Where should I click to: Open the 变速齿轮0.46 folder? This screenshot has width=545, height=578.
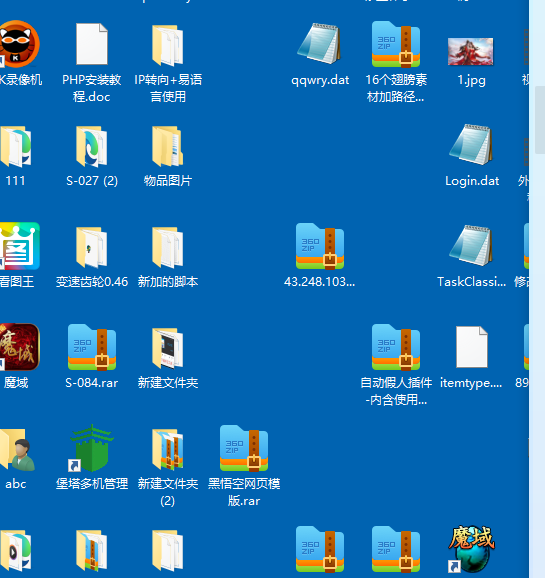click(x=92, y=247)
